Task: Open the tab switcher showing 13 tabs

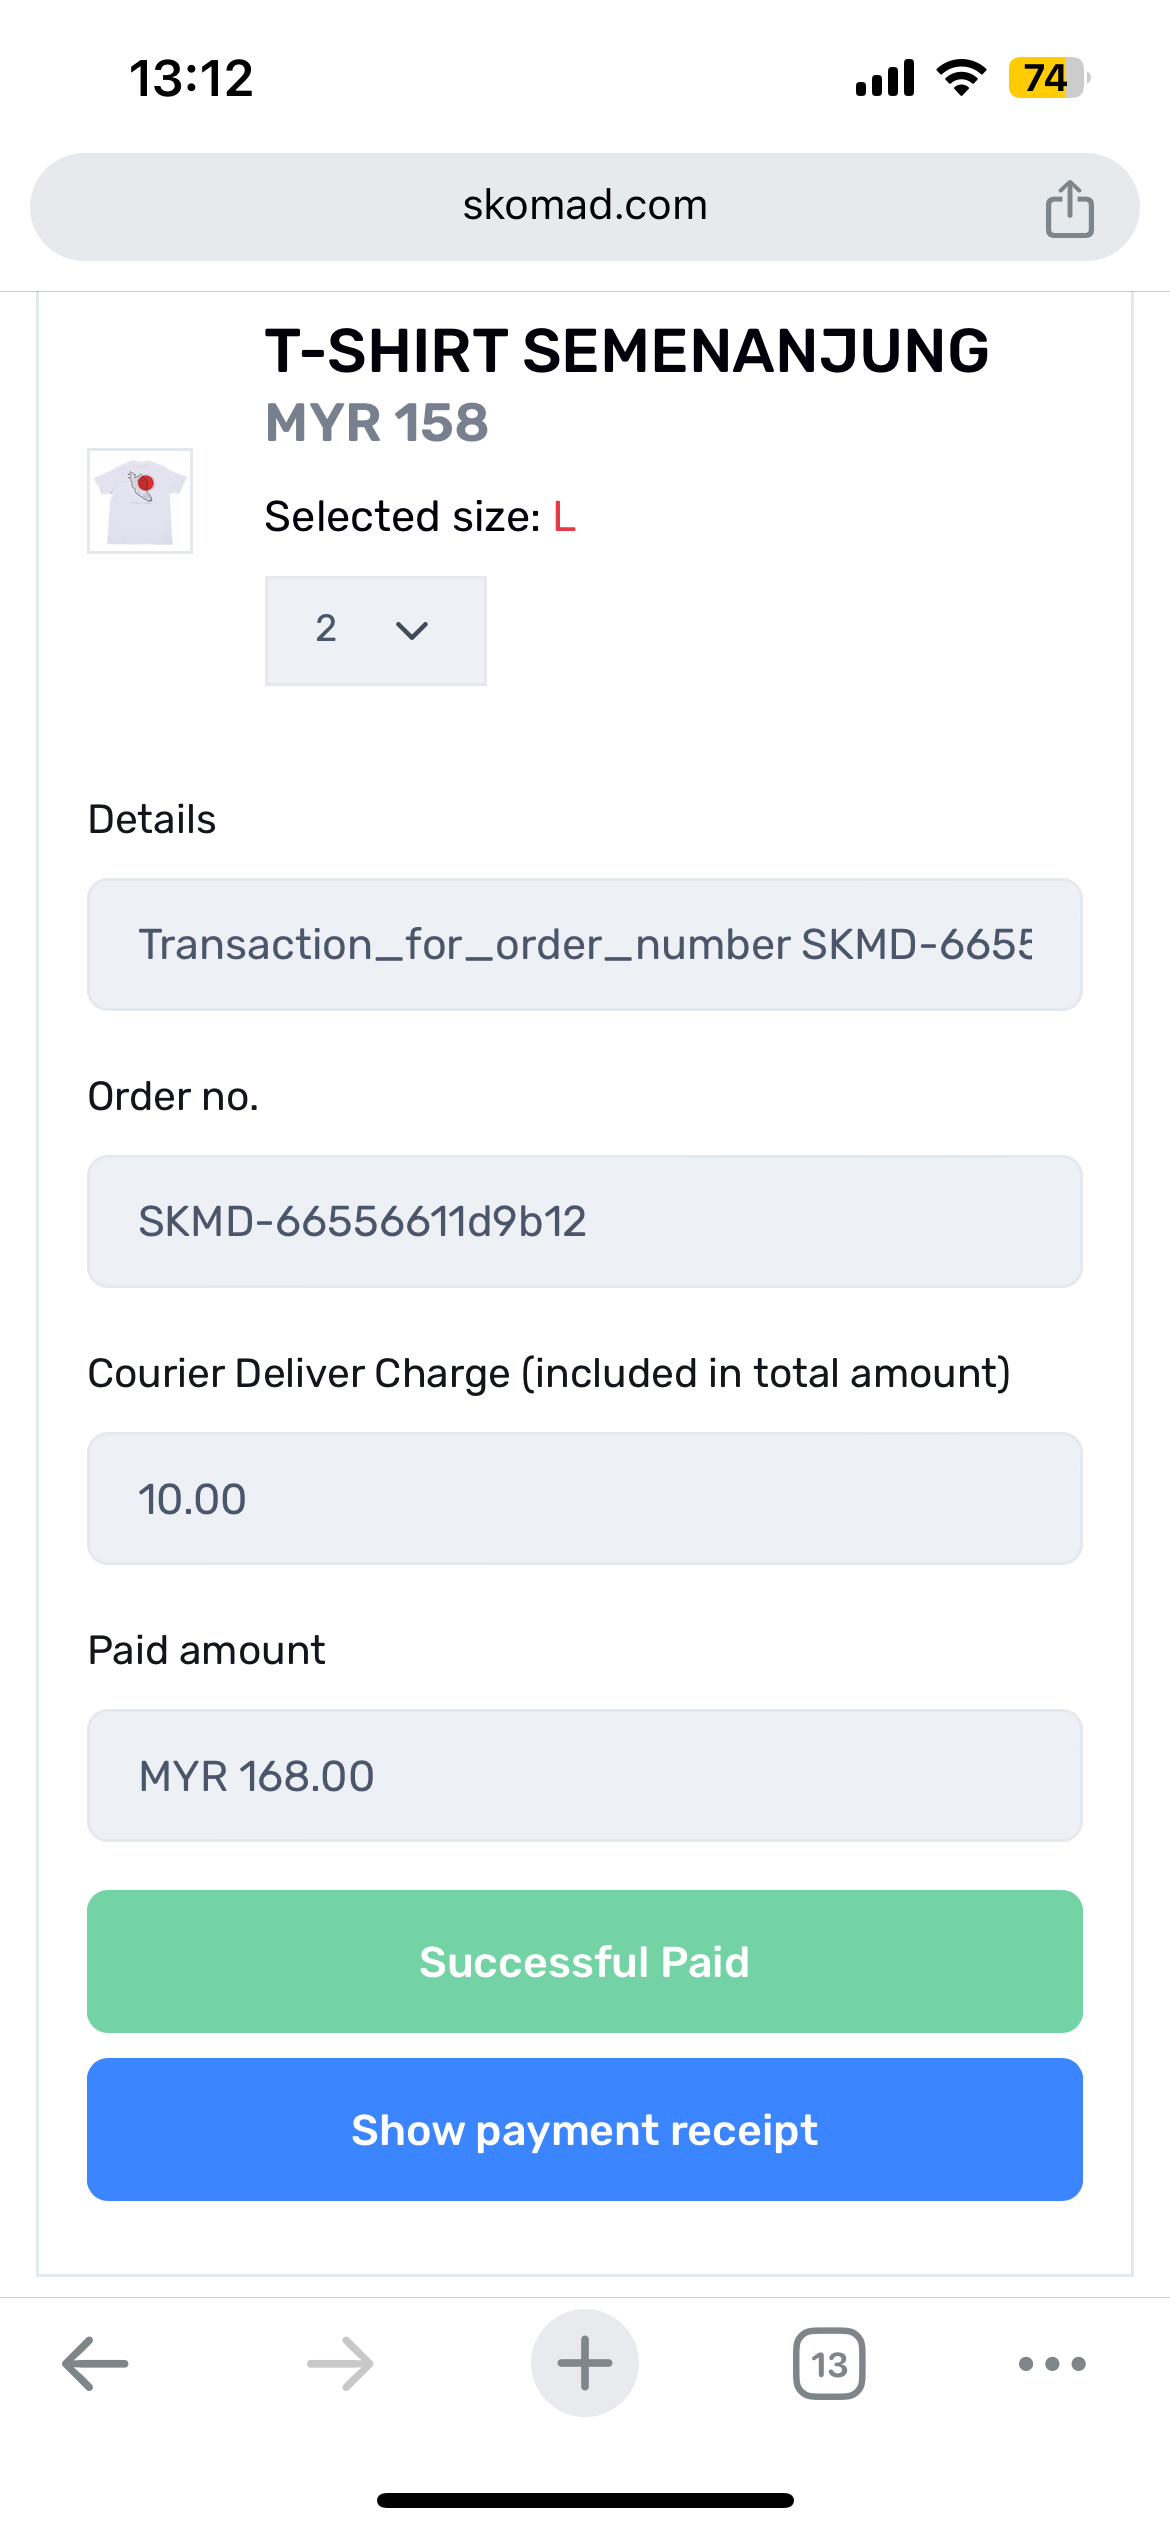Action: [829, 2363]
